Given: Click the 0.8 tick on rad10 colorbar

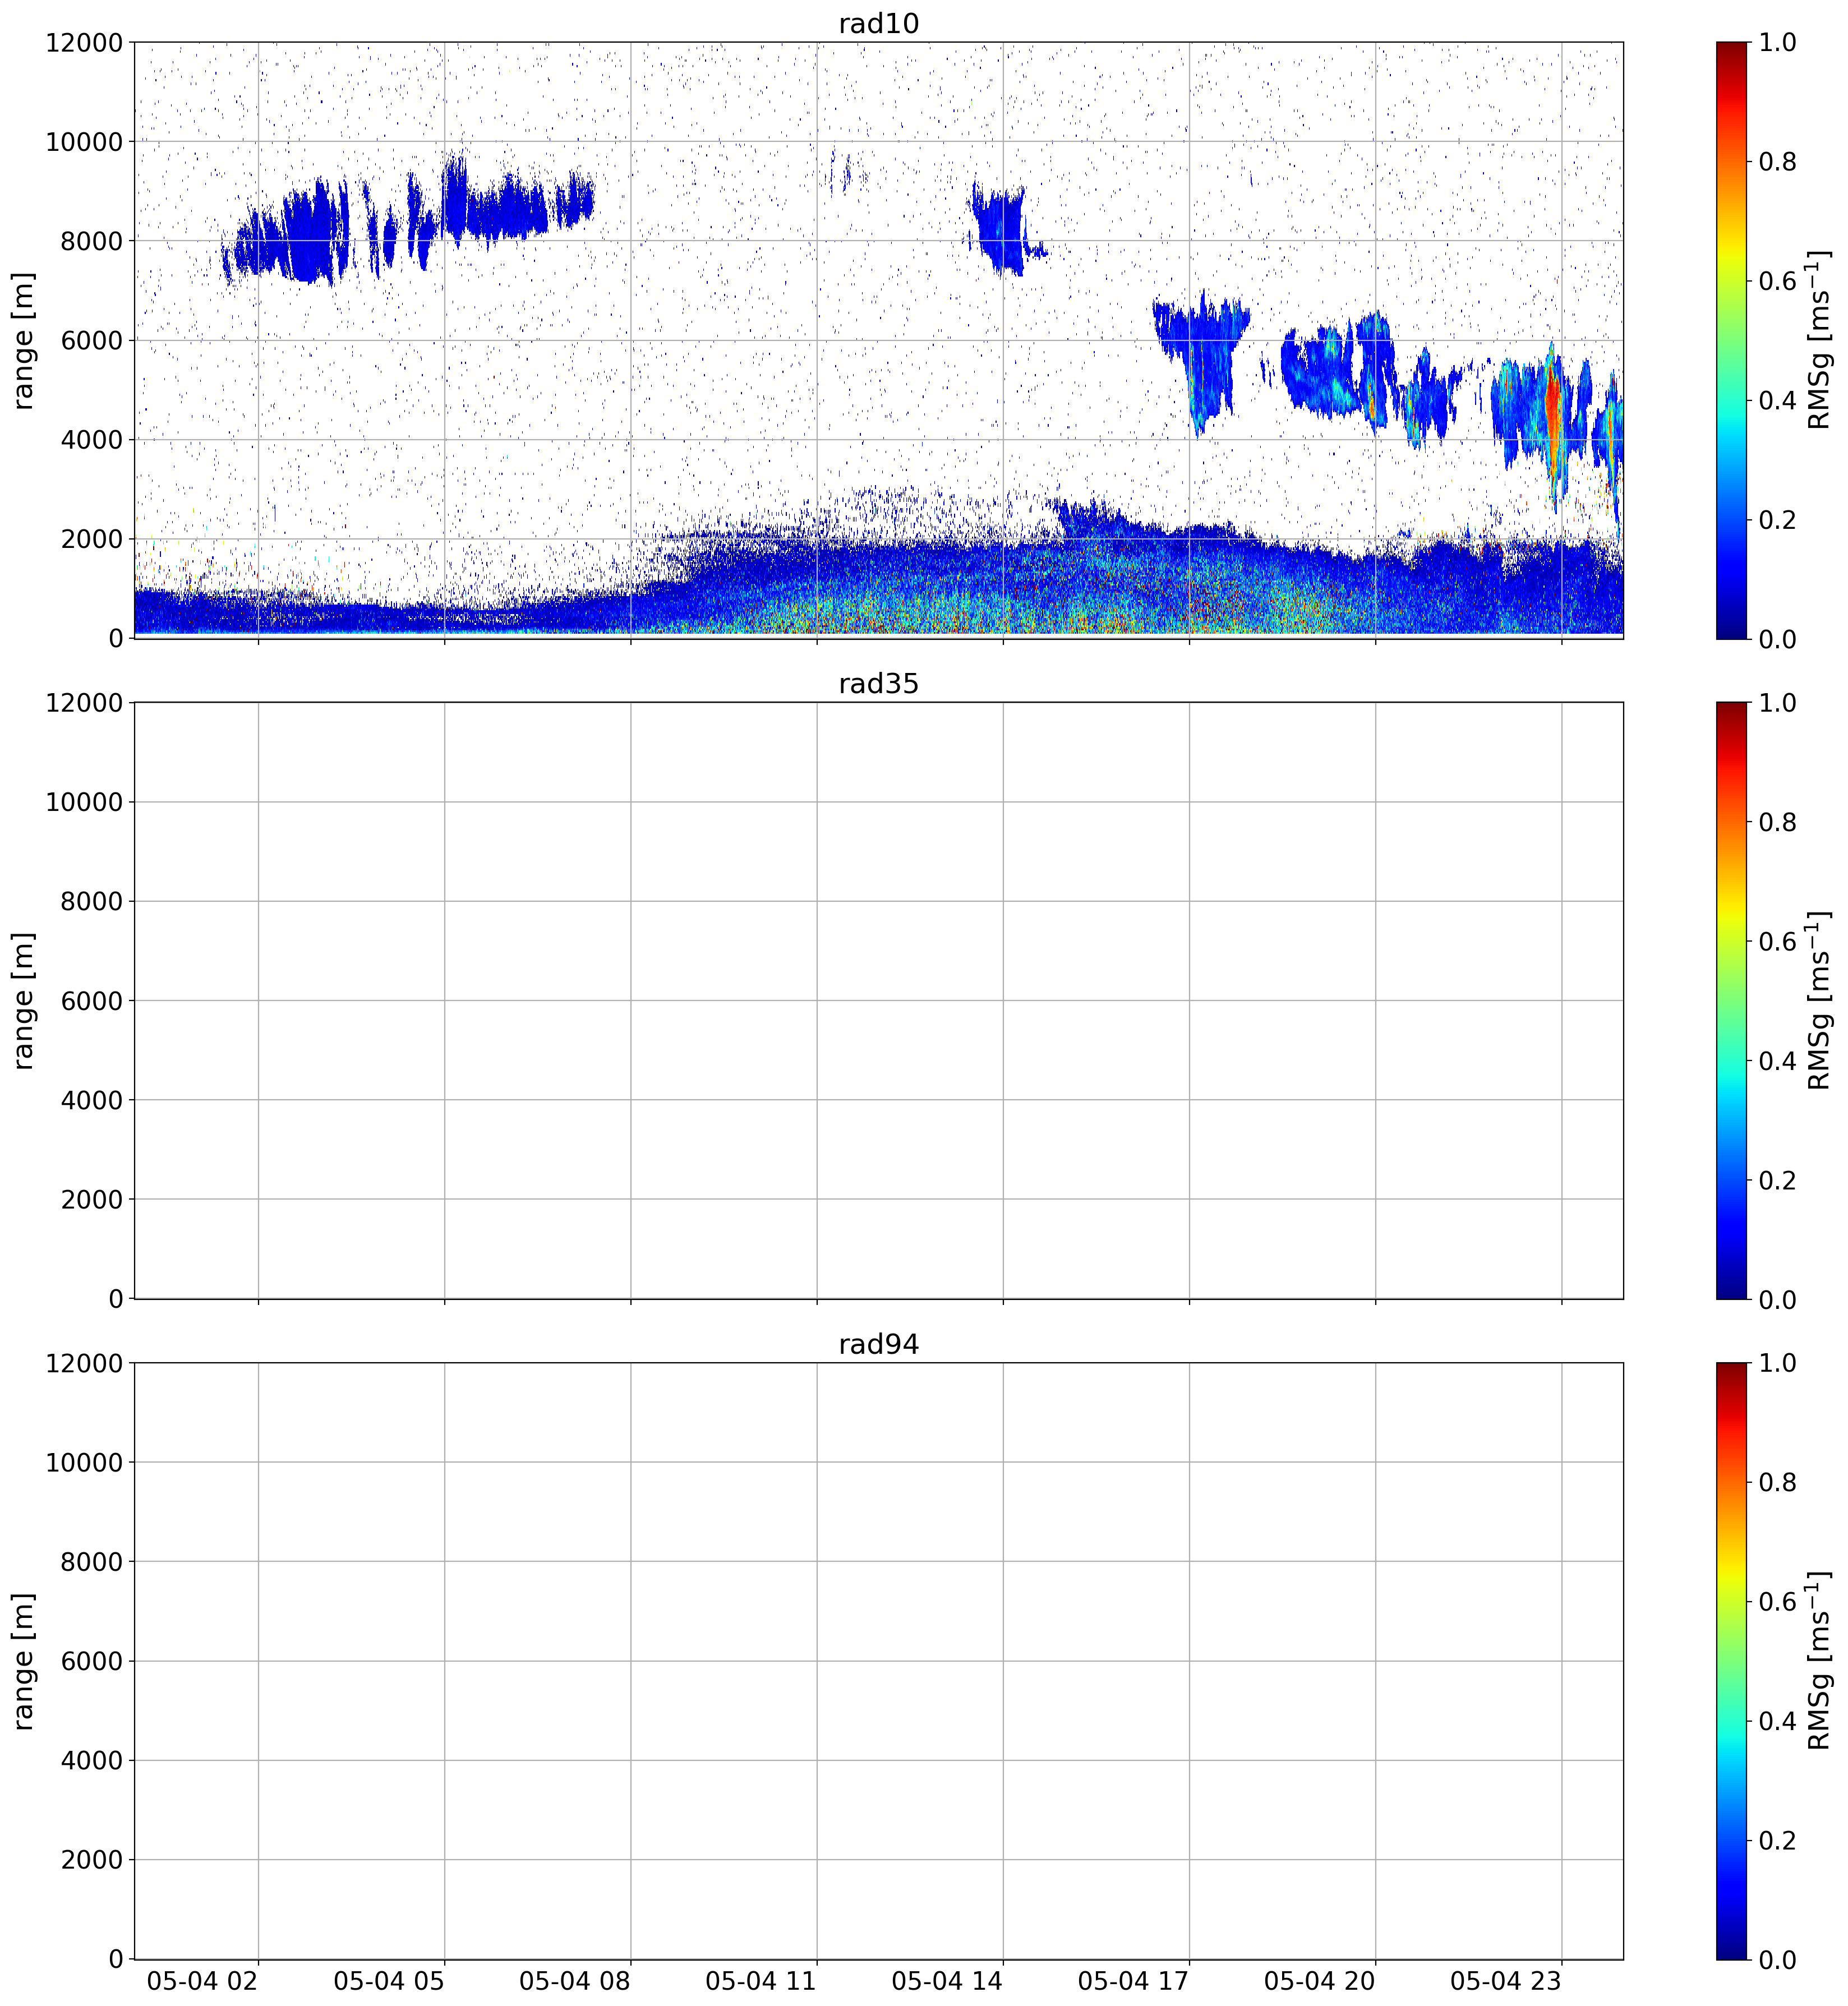Looking at the screenshot, I should tap(1777, 161).
